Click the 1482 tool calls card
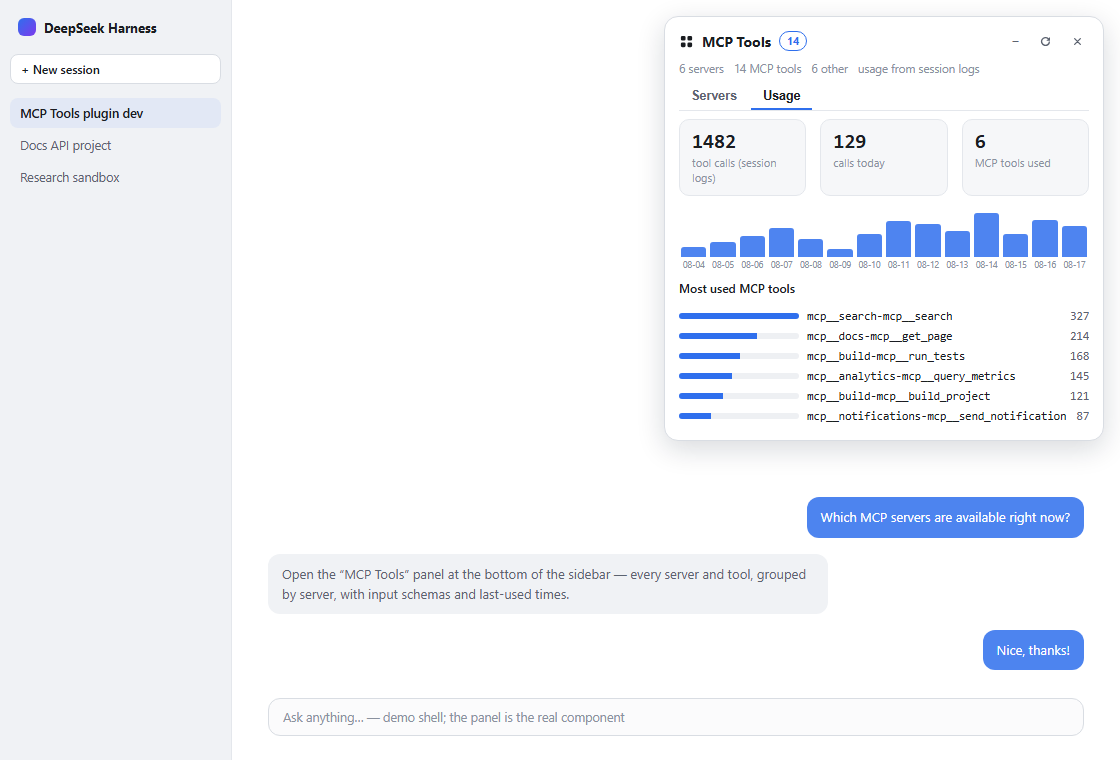 742,157
